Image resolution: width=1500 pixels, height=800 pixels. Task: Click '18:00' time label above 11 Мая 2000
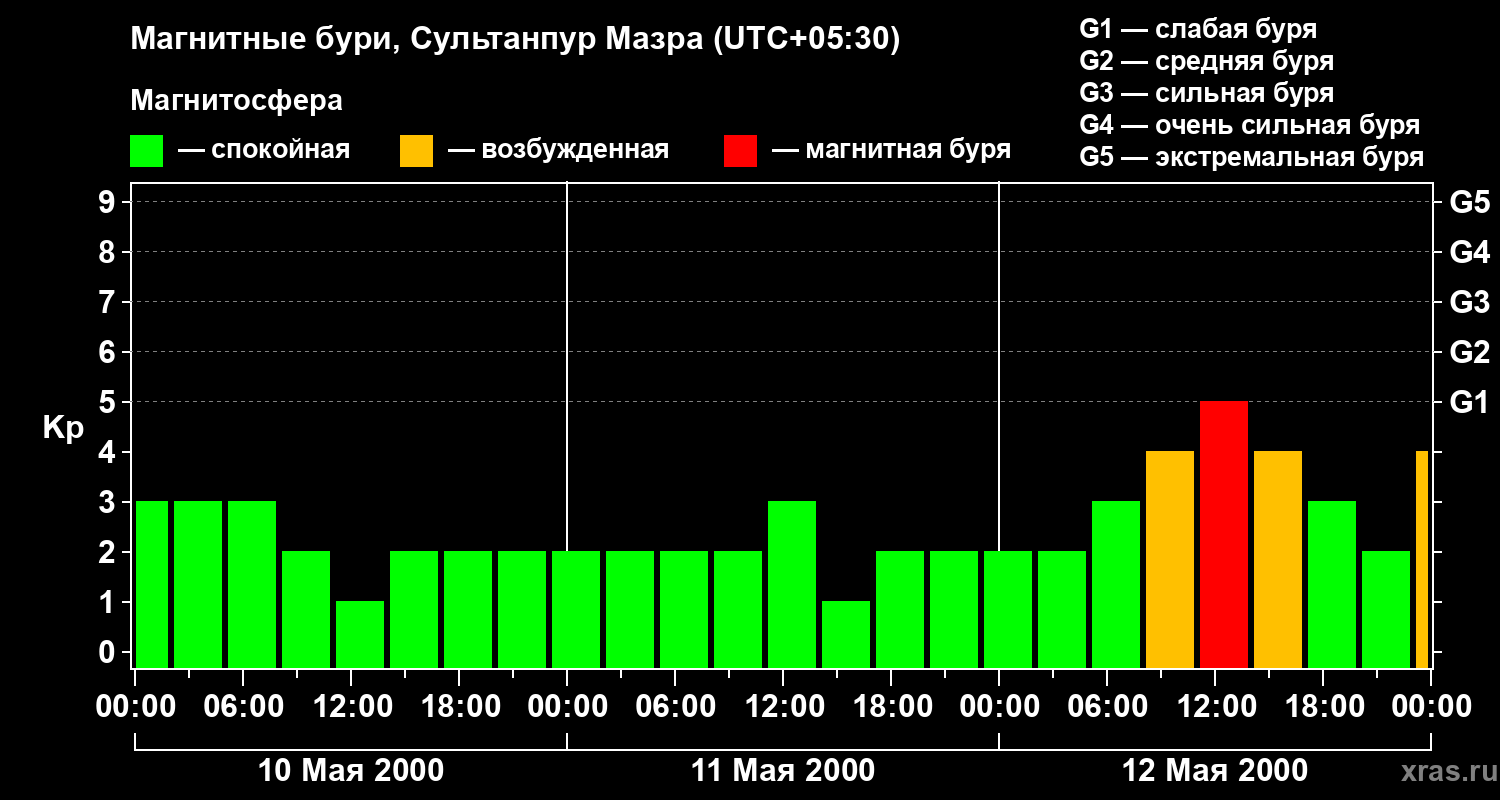(892, 706)
